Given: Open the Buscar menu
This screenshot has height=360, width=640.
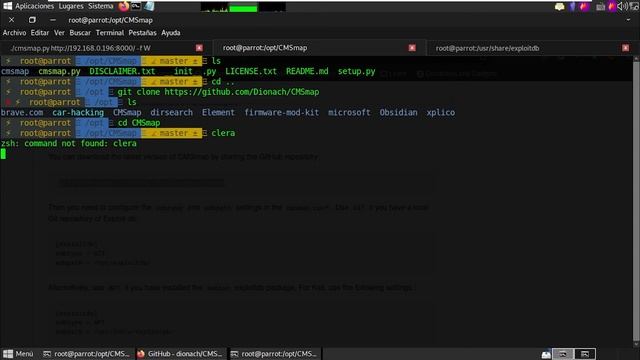Looking at the screenshot, I should point(80,33).
